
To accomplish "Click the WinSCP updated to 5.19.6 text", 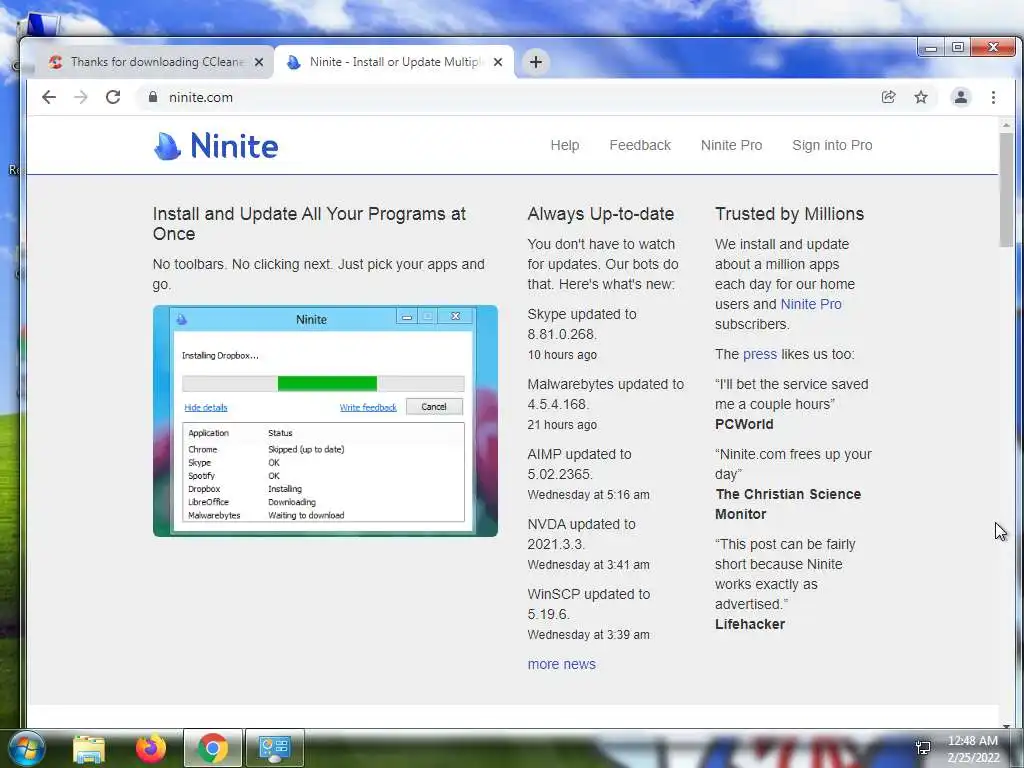I will 588,604.
